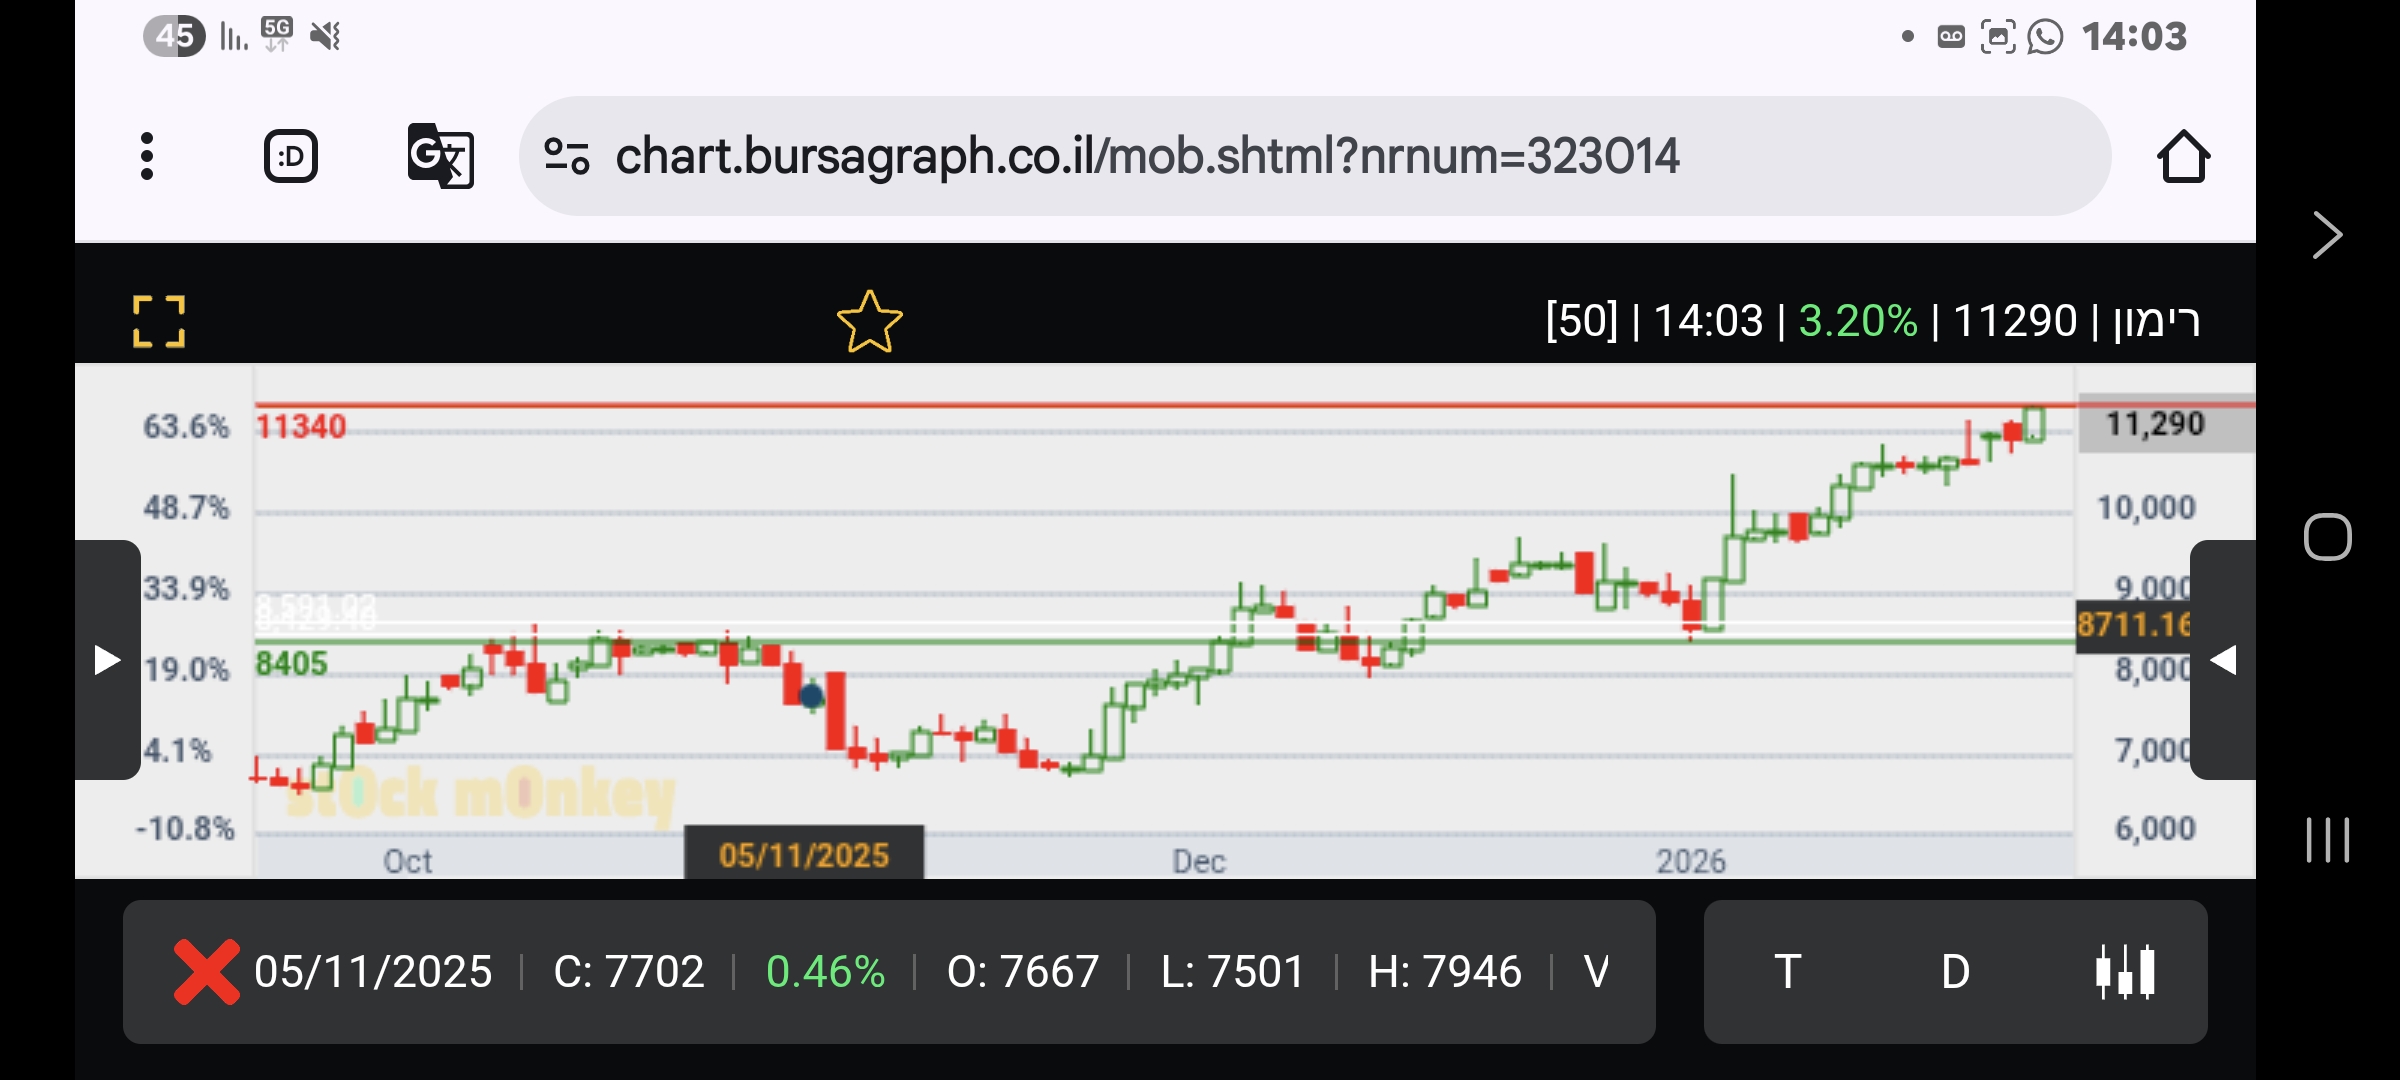The image size is (2400, 1080).
Task: Go to browser home page
Action: [x=2182, y=157]
